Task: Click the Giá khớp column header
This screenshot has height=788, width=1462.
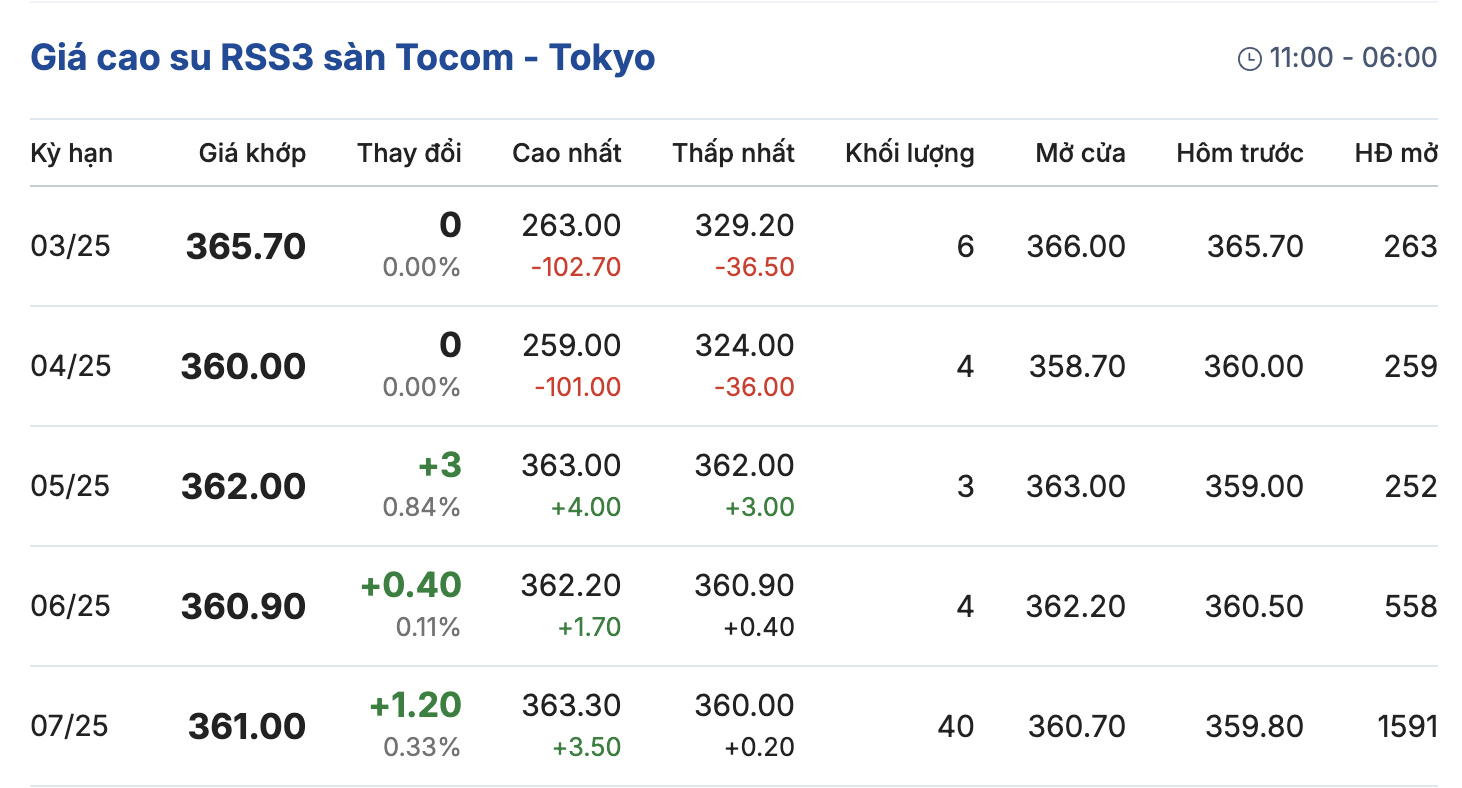Action: (x=252, y=153)
